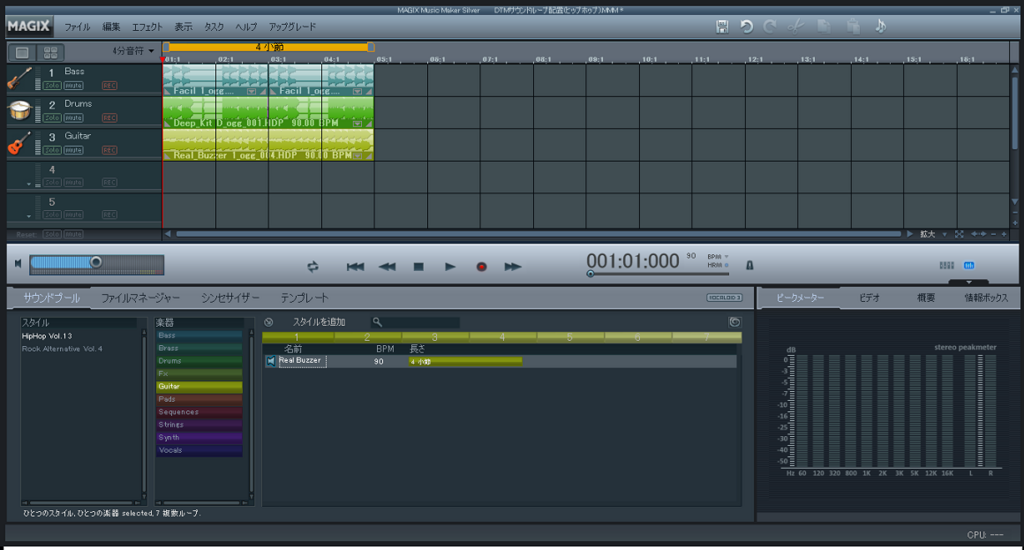Screen dimensions: 1024x550
Task: Collapse panel with arrow below mixer icons
Action: coord(968,282)
